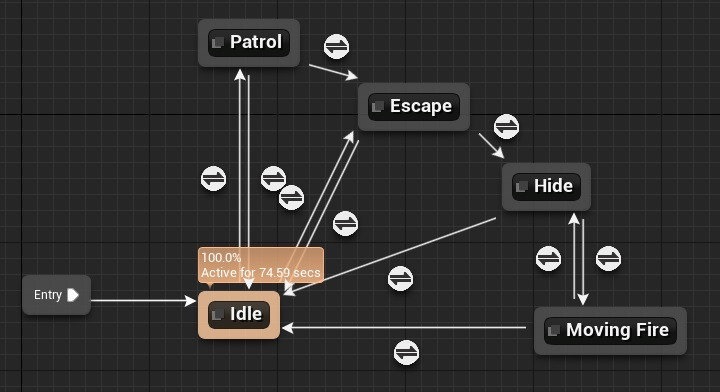This screenshot has height=392, width=720.
Task: Select the Hide to Moving Fire transition icon
Action: (608, 258)
